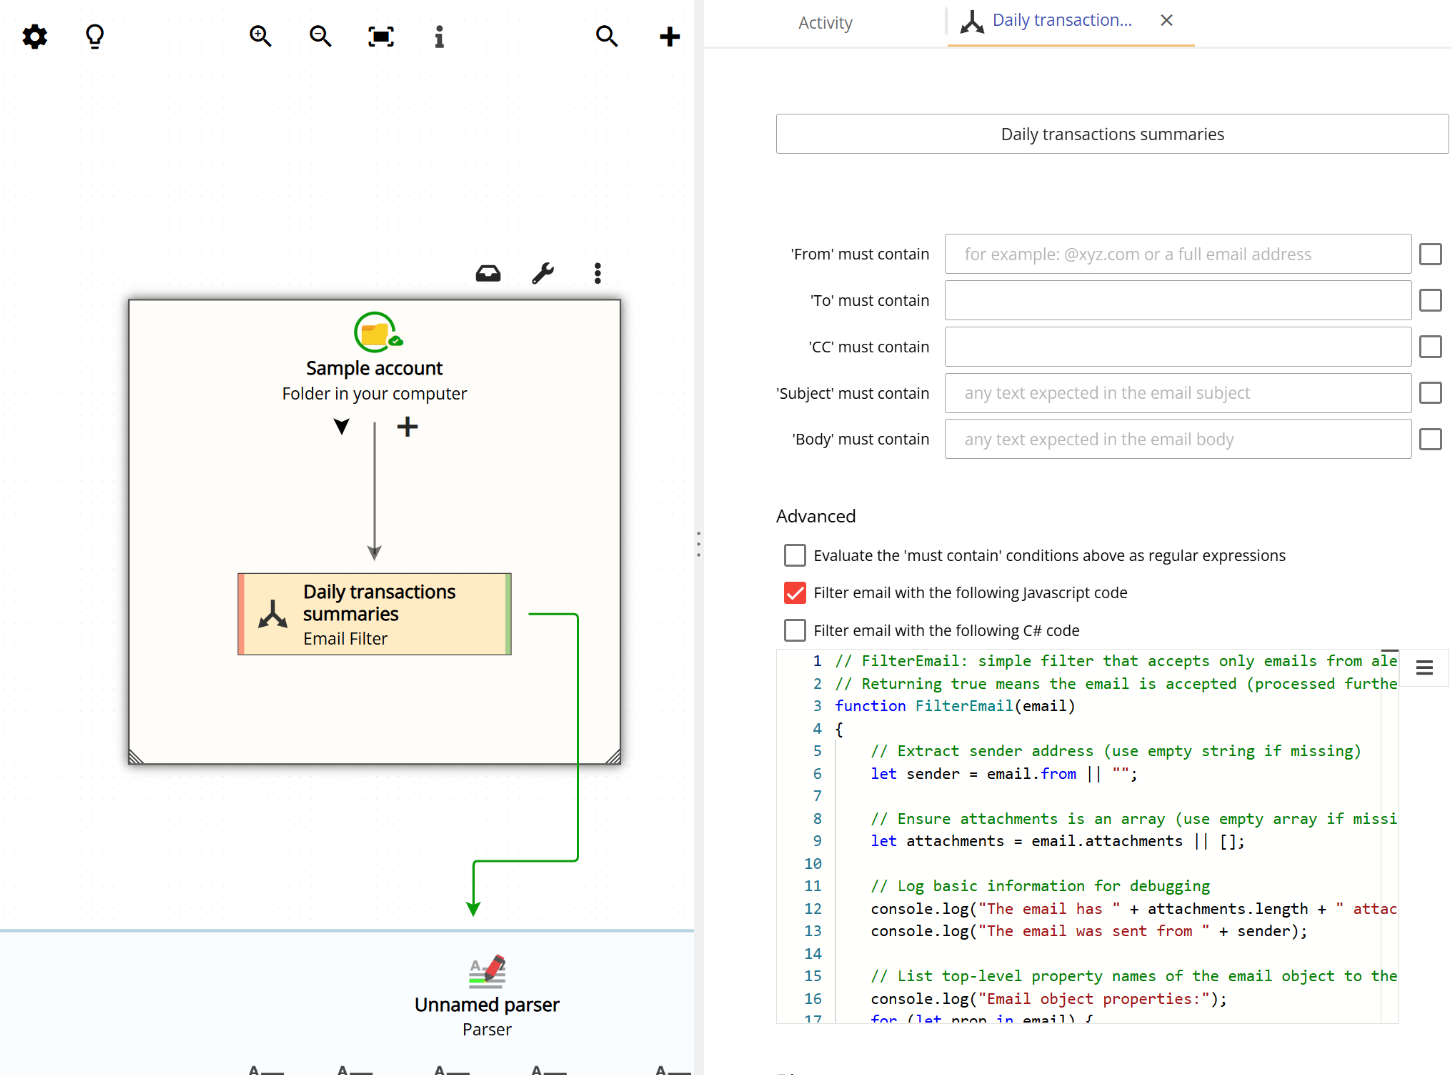
Task: Fit the flow diagram to screen
Action: click(380, 36)
